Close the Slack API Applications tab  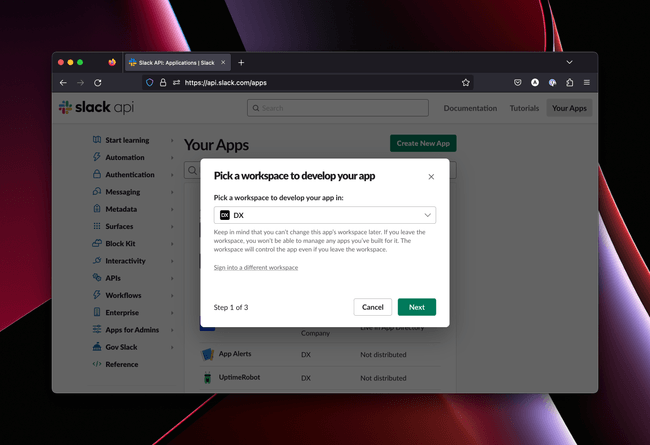point(223,63)
